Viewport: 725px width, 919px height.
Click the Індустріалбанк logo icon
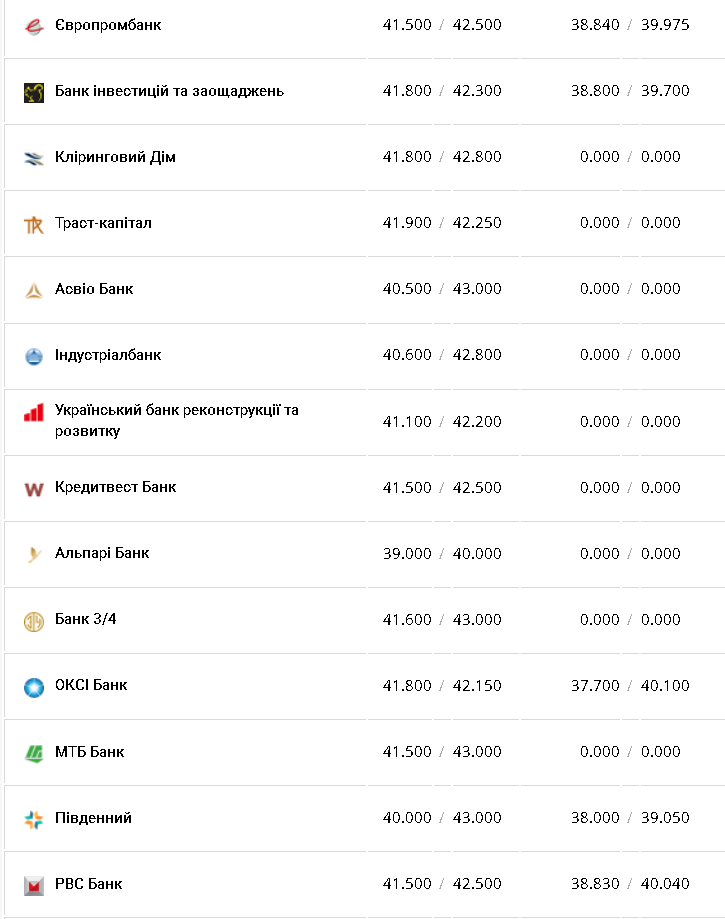pyautogui.click(x=34, y=356)
